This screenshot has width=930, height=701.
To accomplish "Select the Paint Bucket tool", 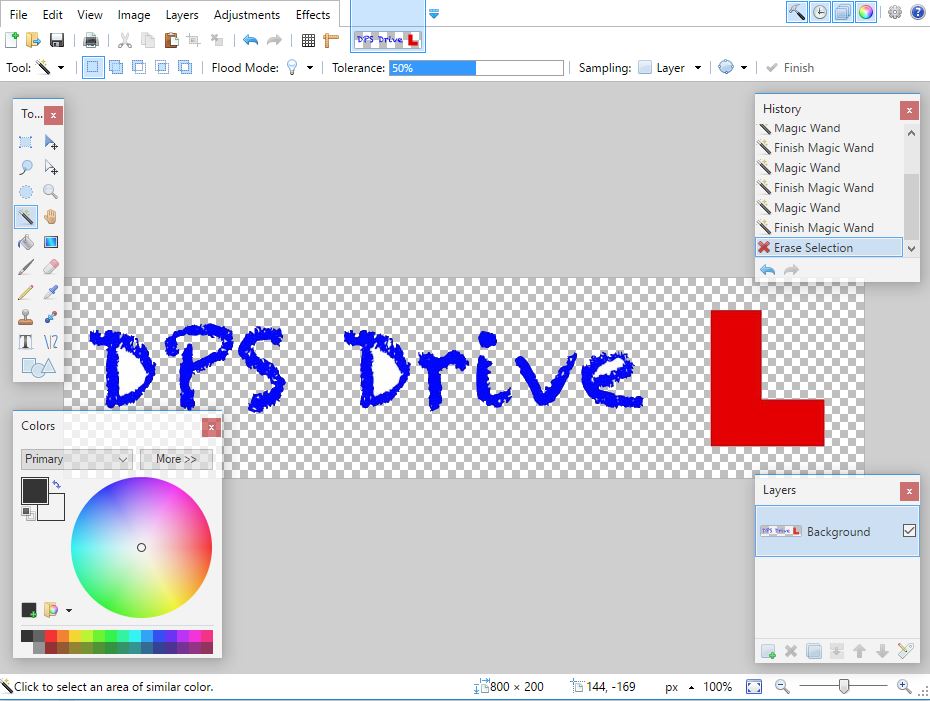I will pyautogui.click(x=26, y=242).
